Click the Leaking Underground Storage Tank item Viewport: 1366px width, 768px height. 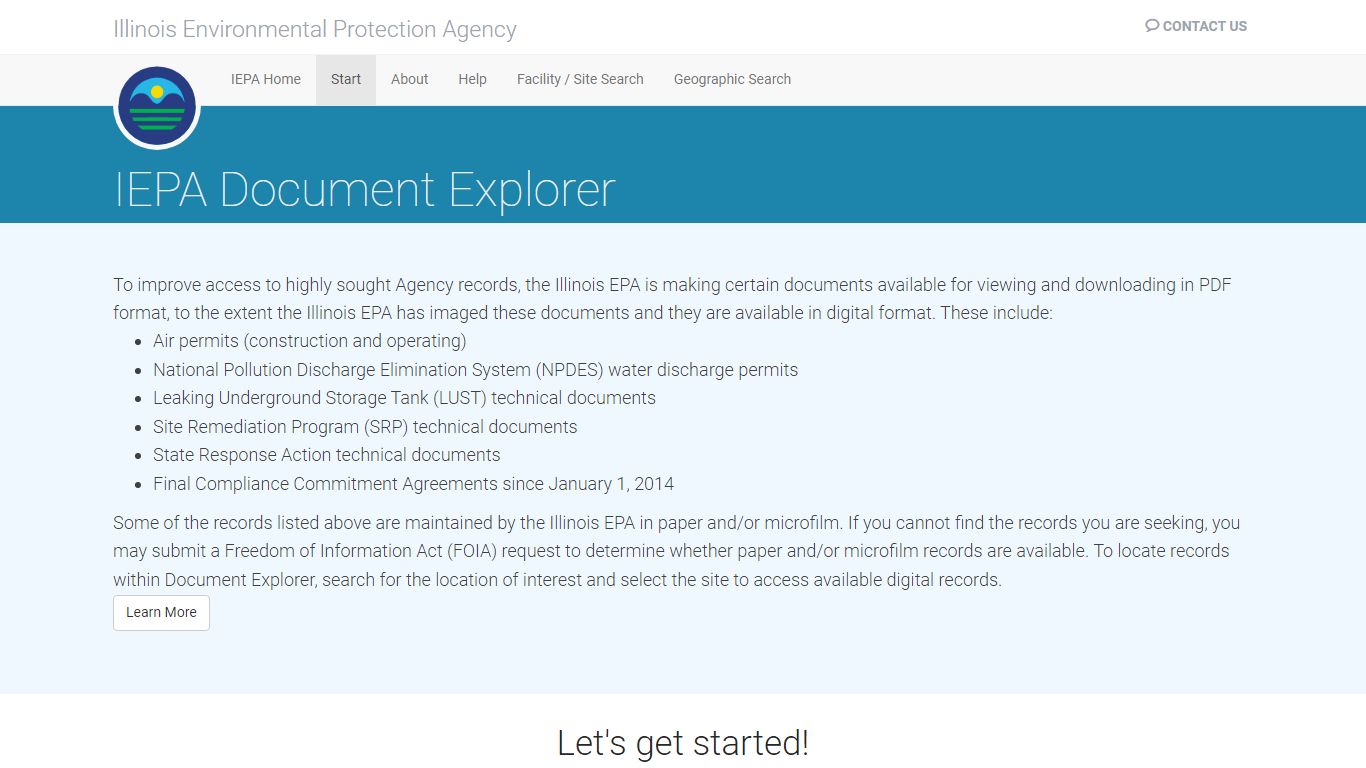pos(404,398)
